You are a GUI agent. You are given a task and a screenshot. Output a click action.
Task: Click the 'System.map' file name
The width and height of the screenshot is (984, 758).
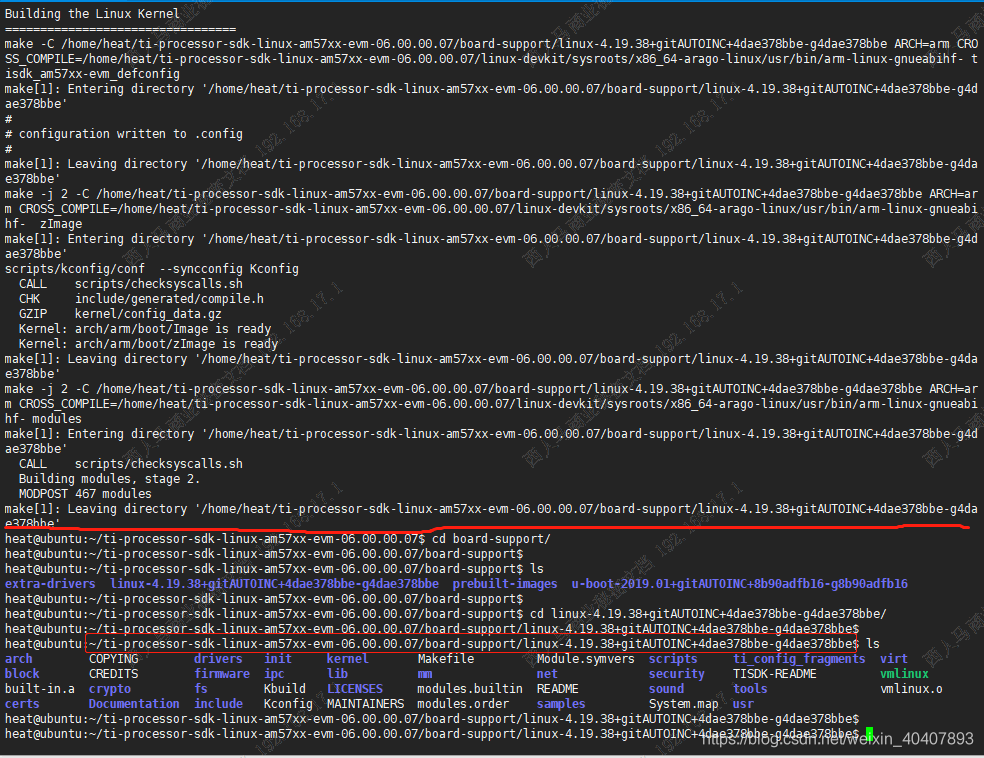683,704
